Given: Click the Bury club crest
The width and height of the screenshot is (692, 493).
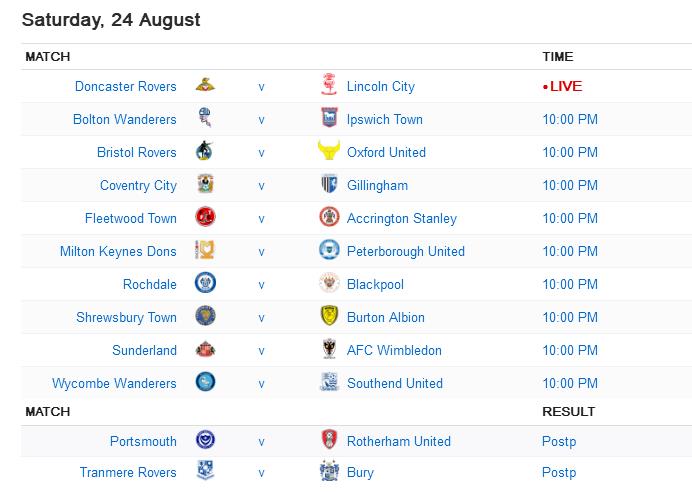Looking at the screenshot, I should 328,472.
